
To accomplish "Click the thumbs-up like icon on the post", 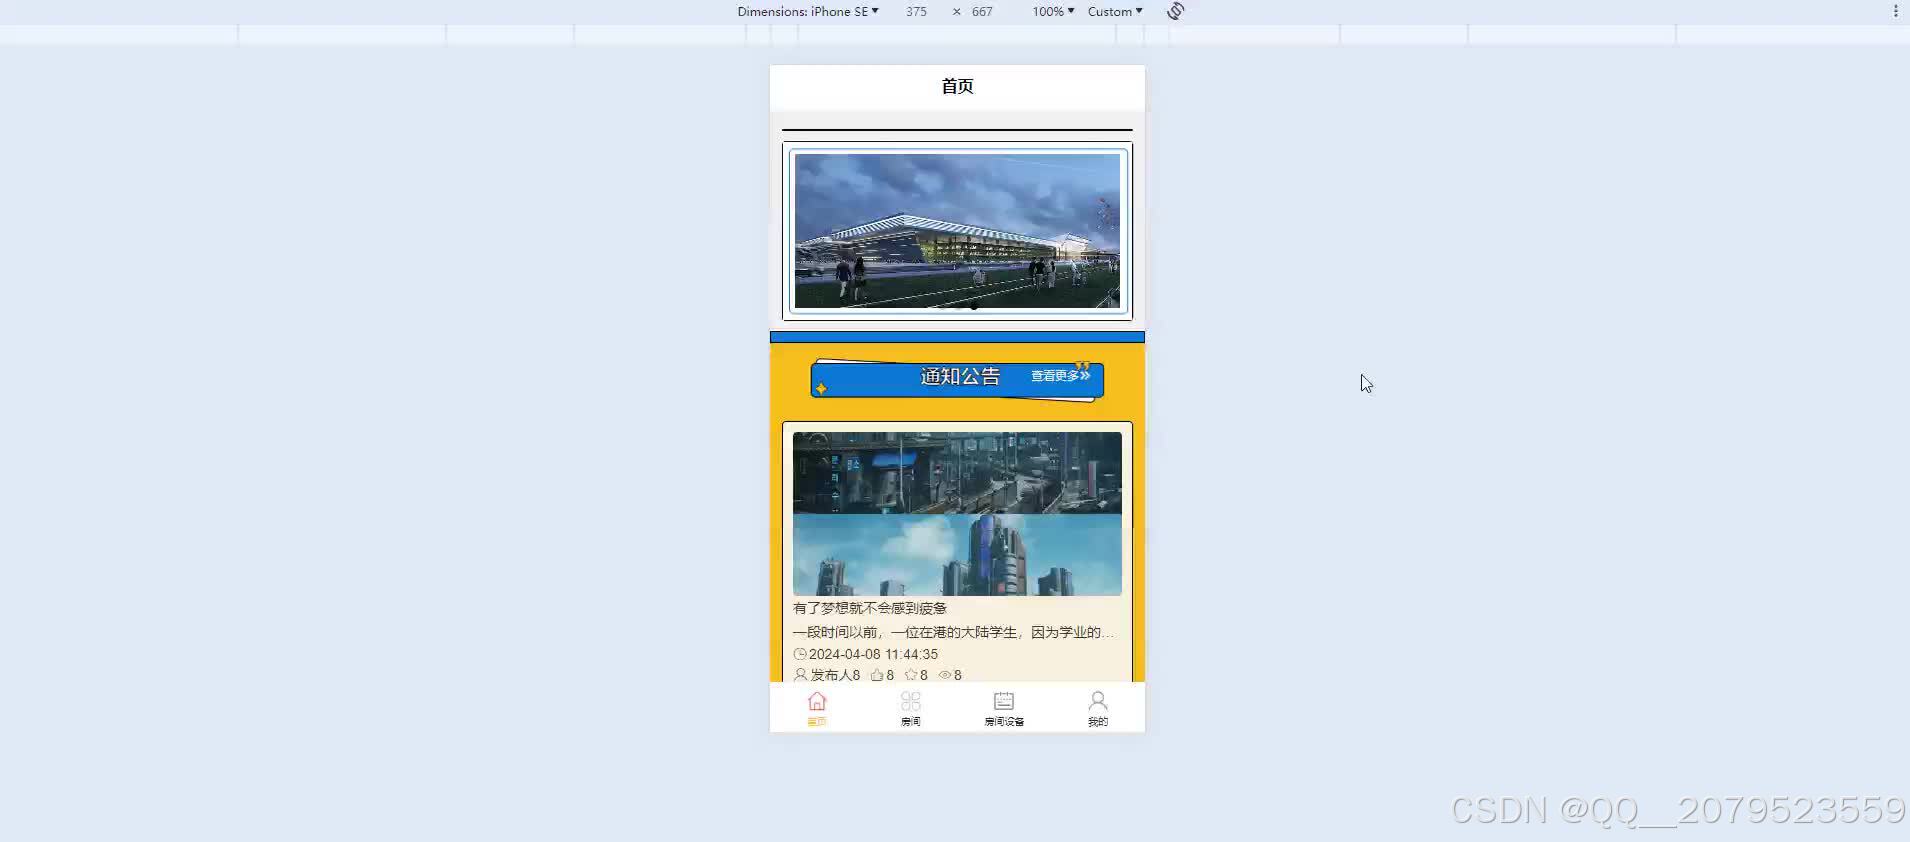I will pos(877,675).
